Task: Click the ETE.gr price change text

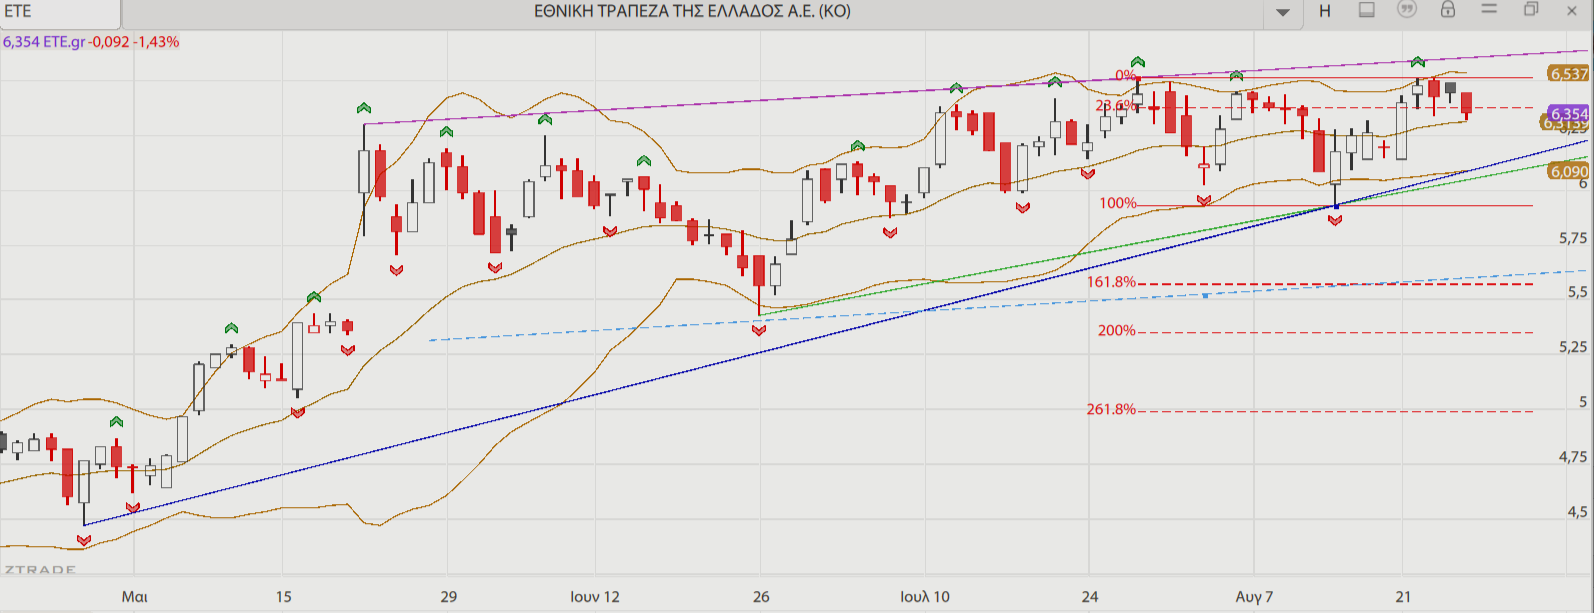Action: [x=91, y=42]
